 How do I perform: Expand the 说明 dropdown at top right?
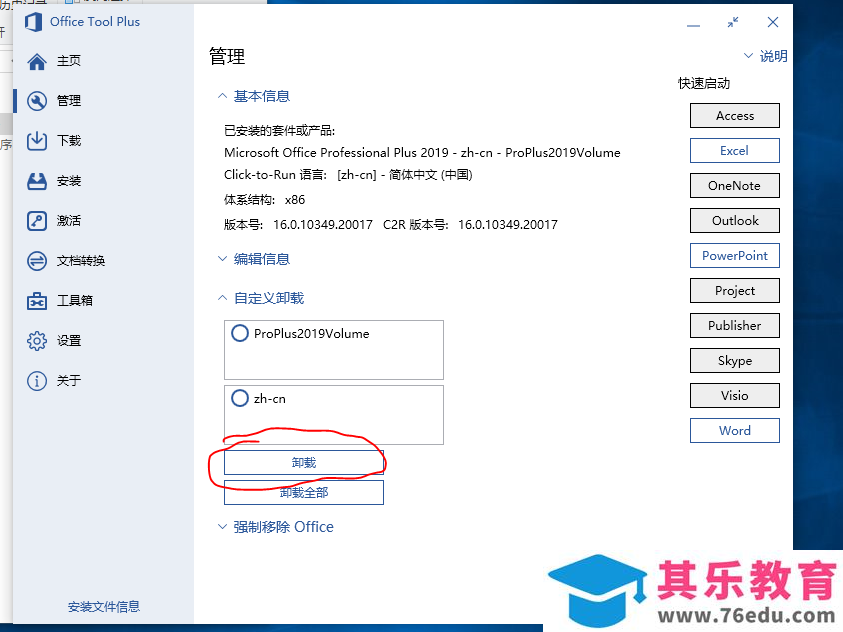click(x=766, y=56)
